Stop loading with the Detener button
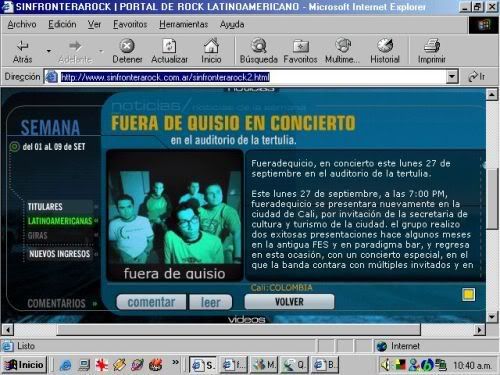 tap(127, 51)
